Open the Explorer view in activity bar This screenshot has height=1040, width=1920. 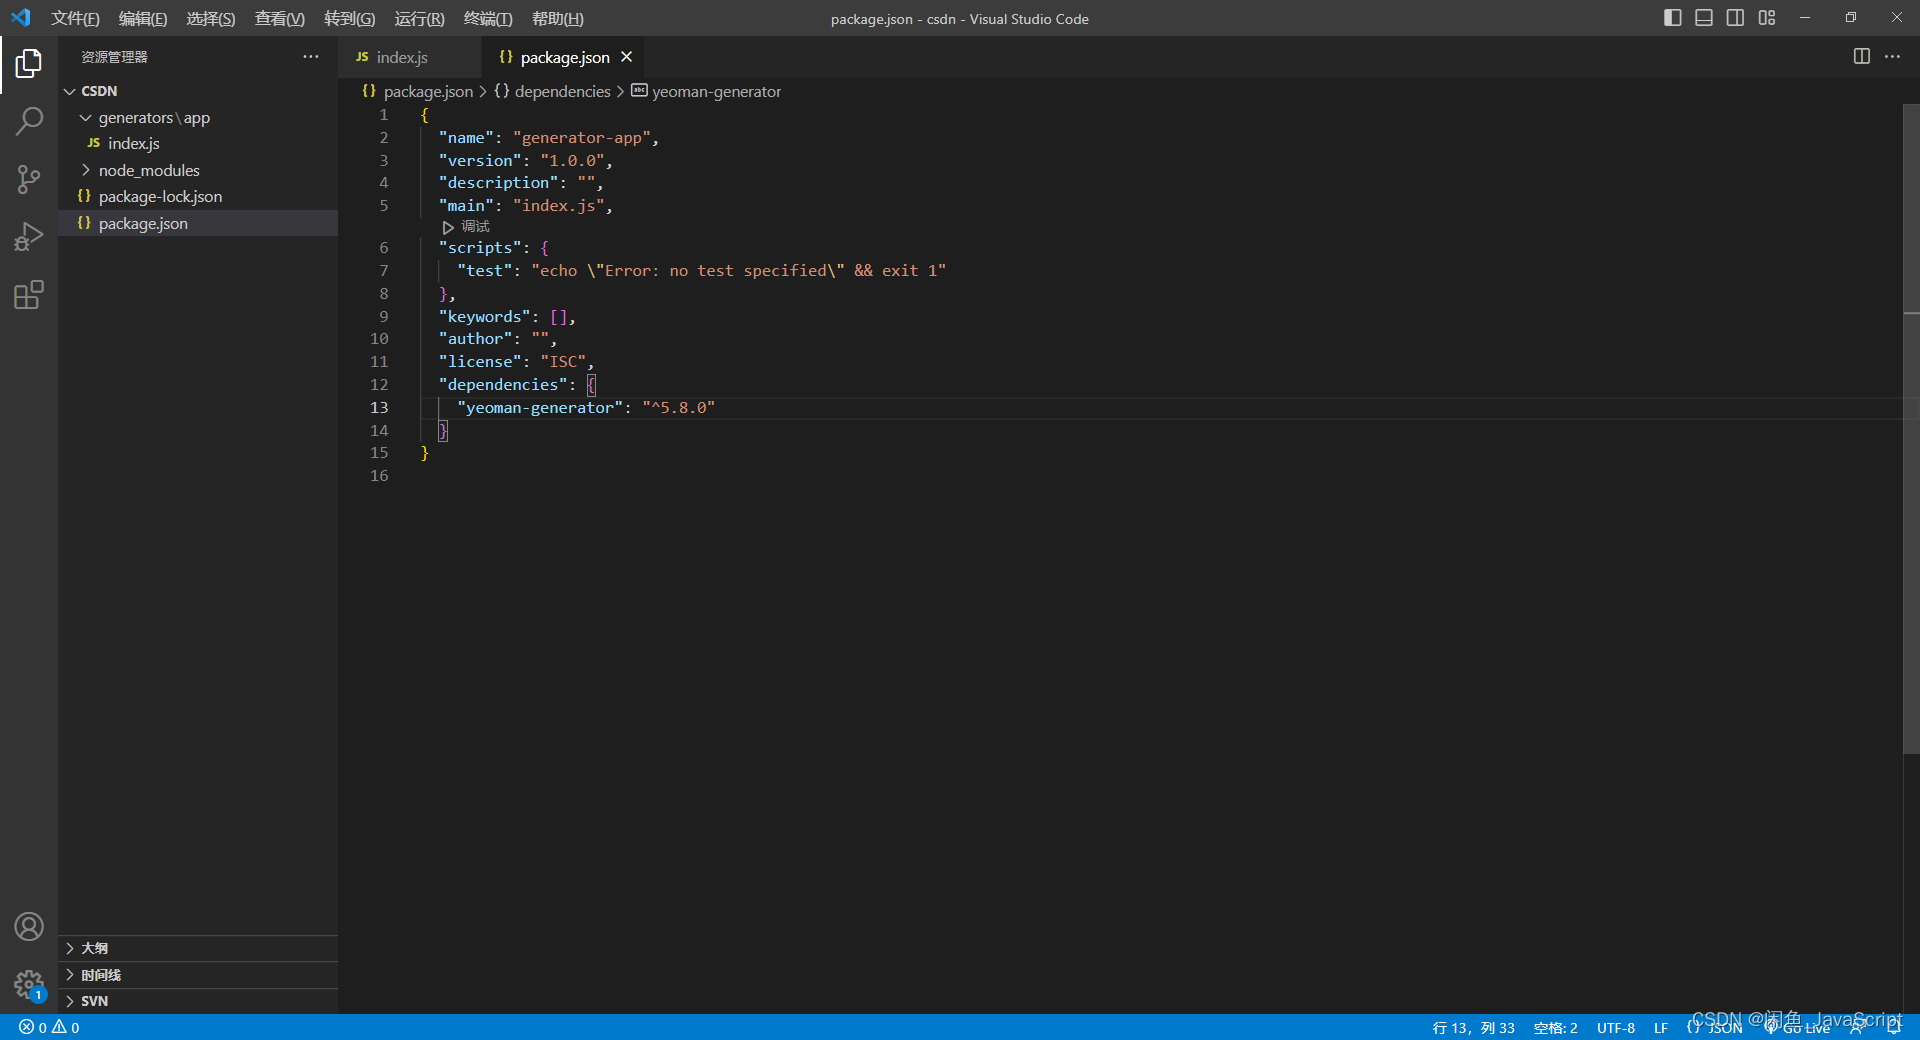pyautogui.click(x=29, y=64)
